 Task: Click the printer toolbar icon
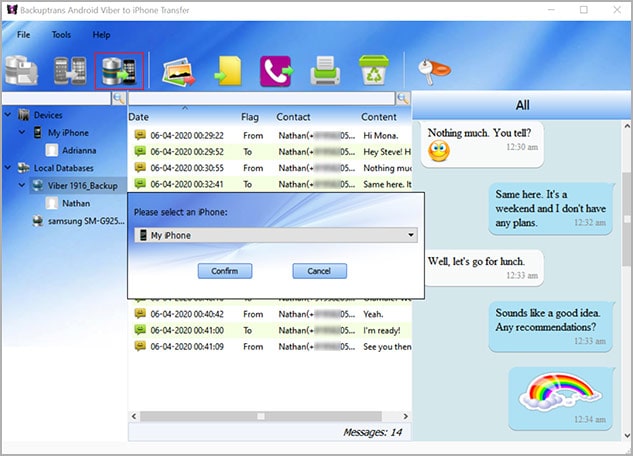[x=325, y=71]
